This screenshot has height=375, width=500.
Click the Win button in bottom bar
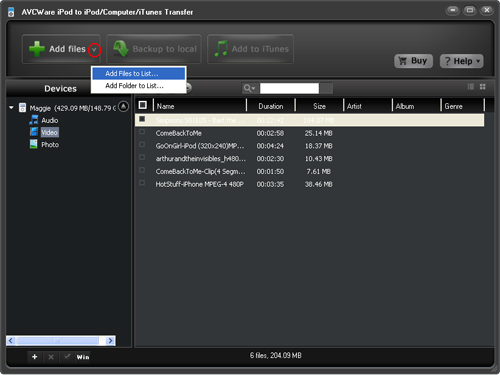(83, 357)
